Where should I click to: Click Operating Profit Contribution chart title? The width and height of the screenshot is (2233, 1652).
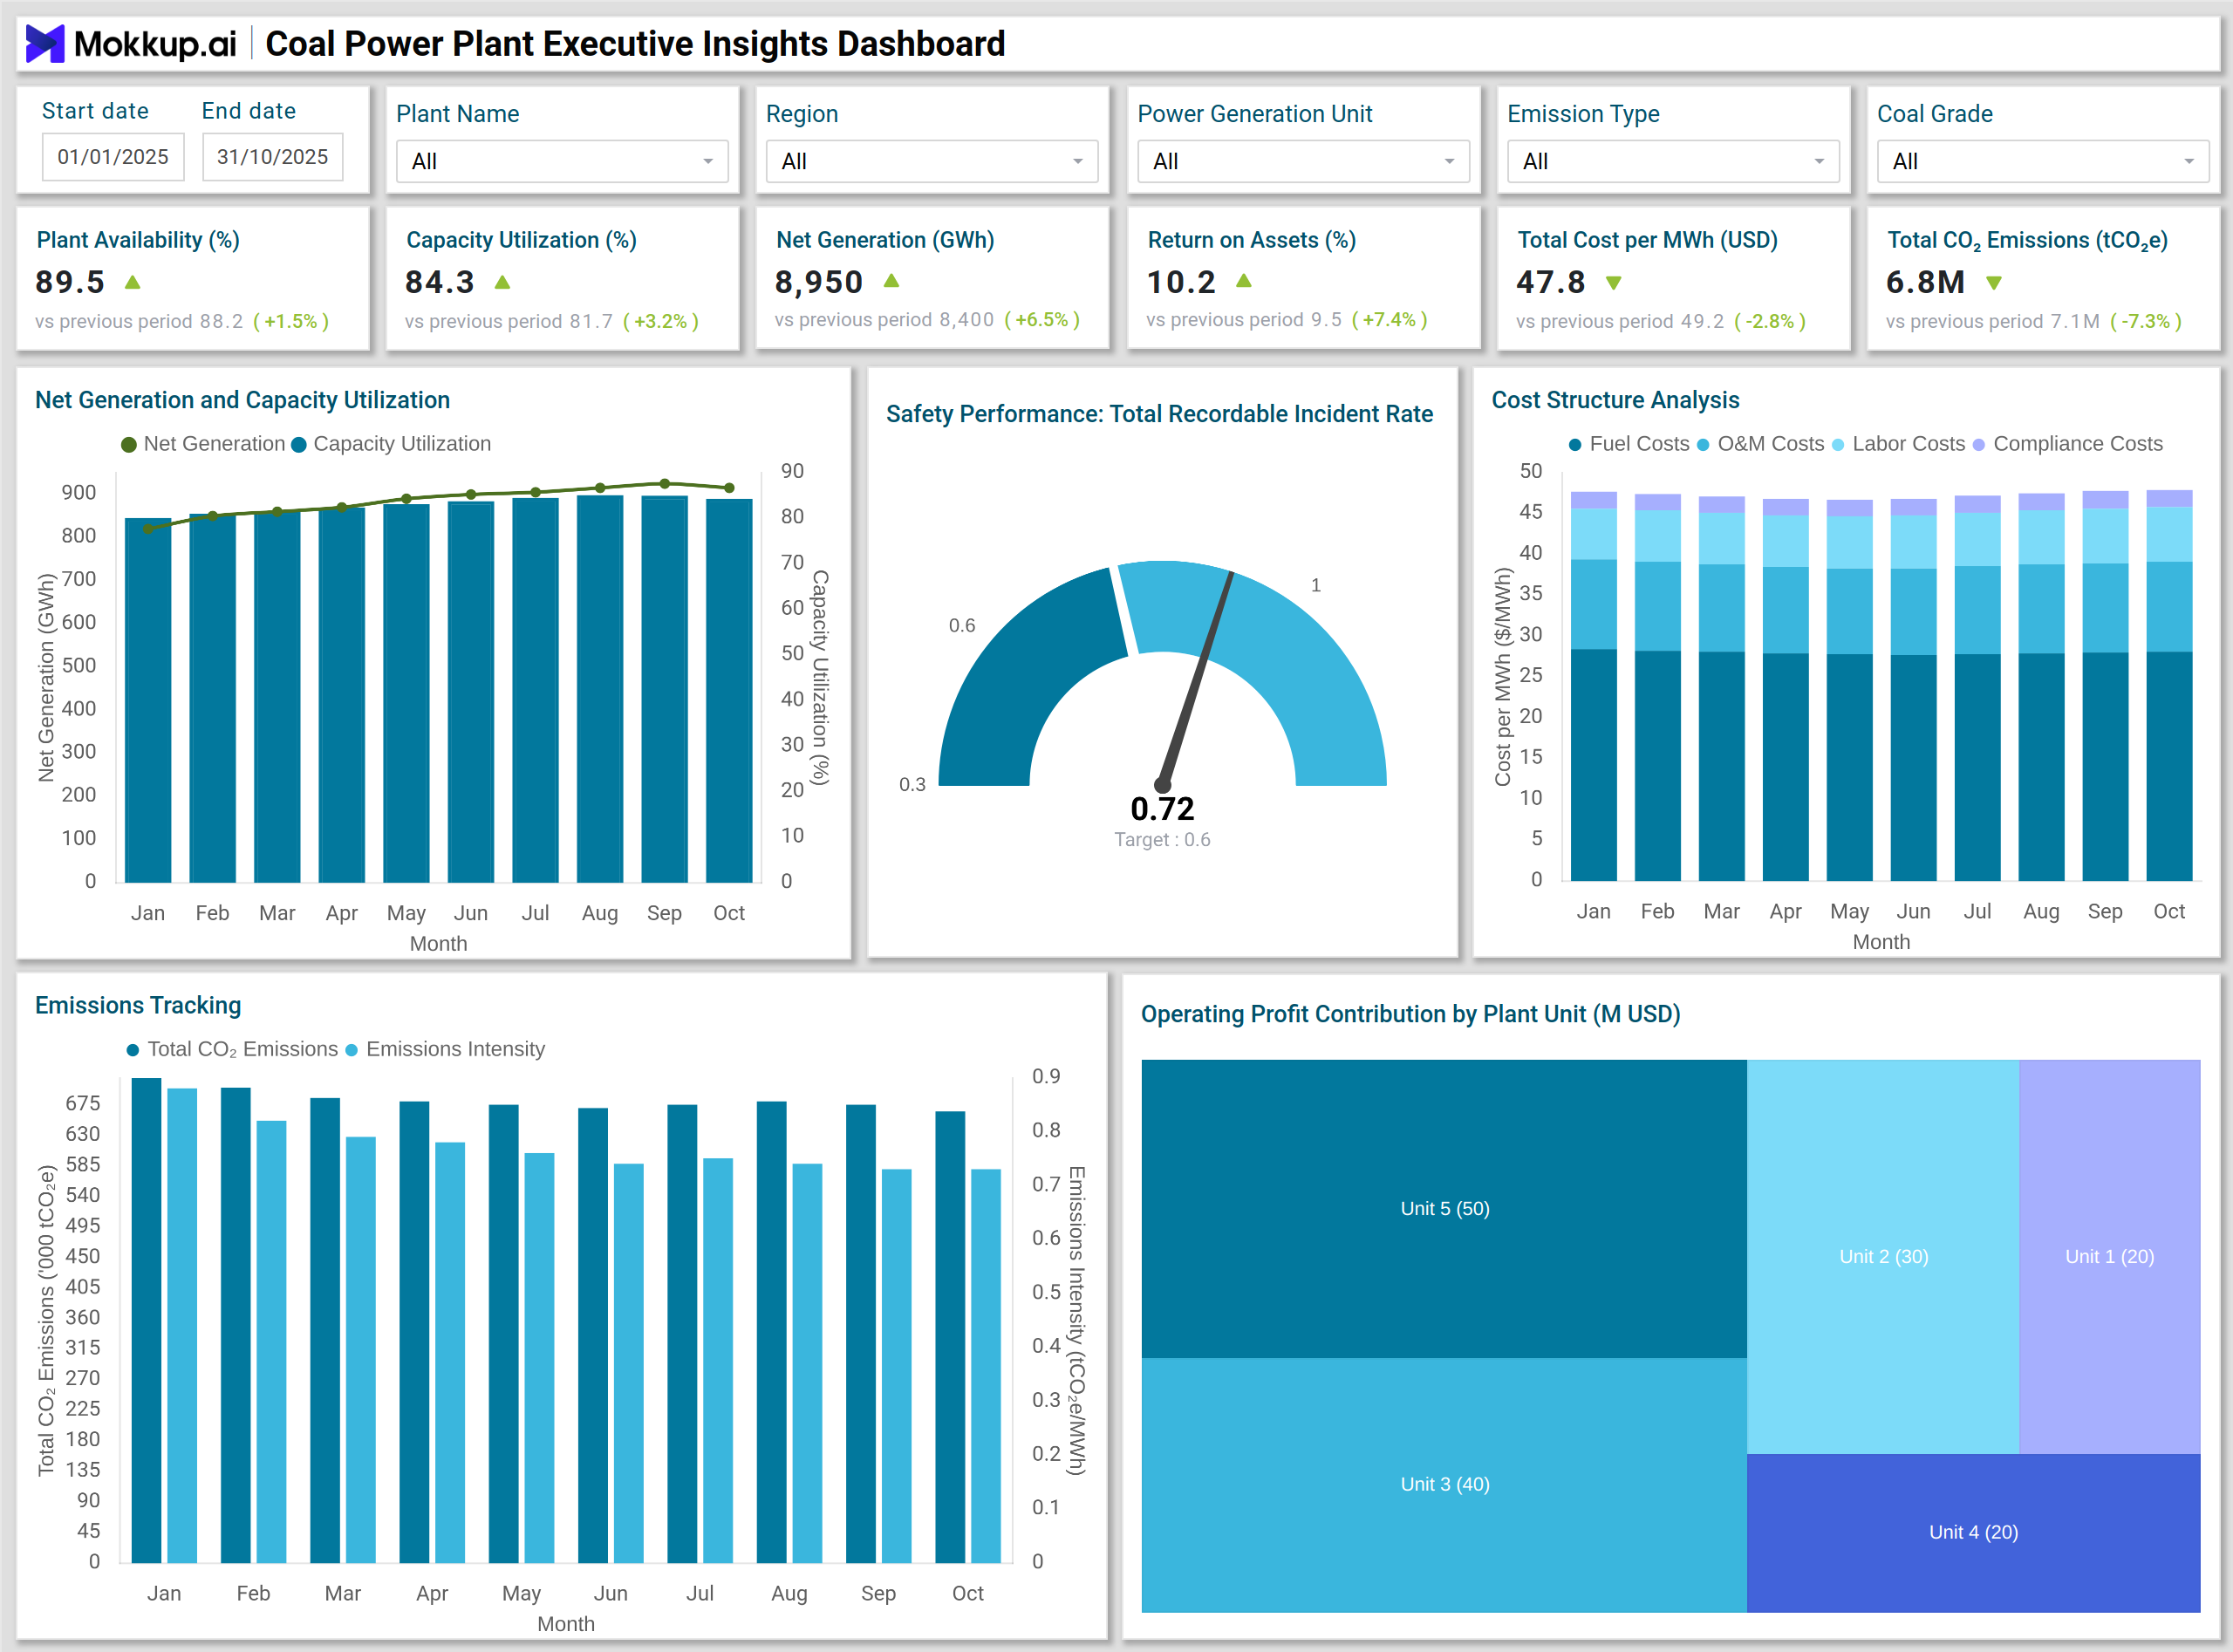click(x=1410, y=1014)
